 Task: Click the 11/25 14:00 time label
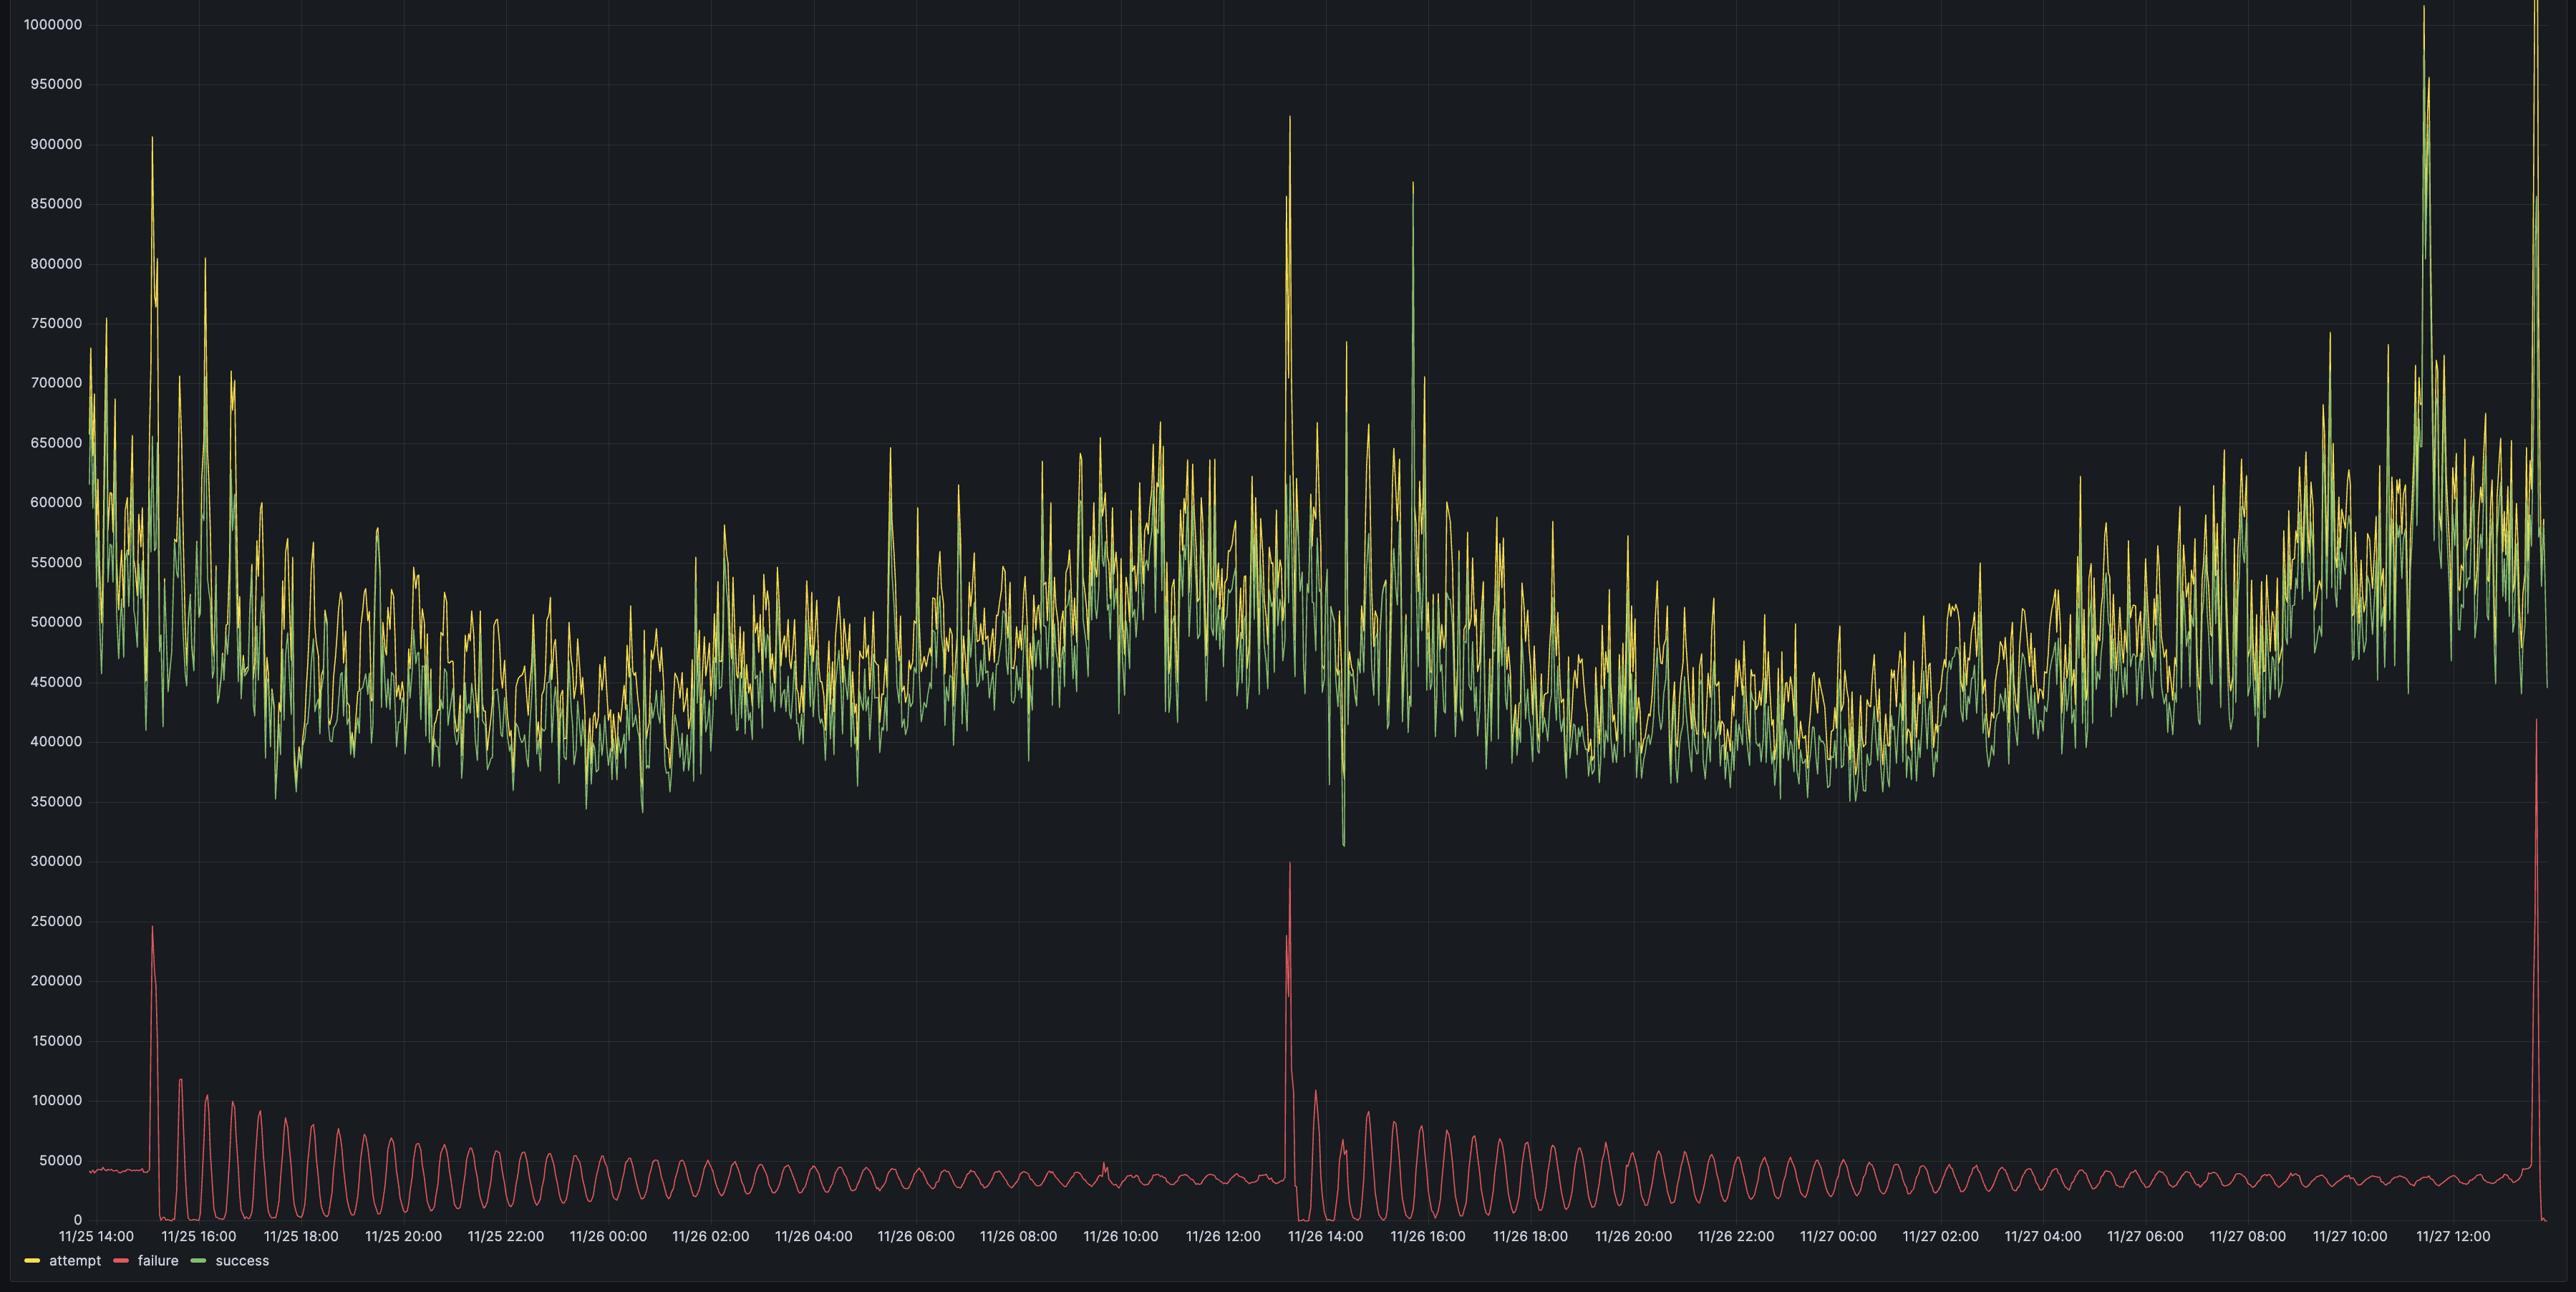(x=96, y=1237)
